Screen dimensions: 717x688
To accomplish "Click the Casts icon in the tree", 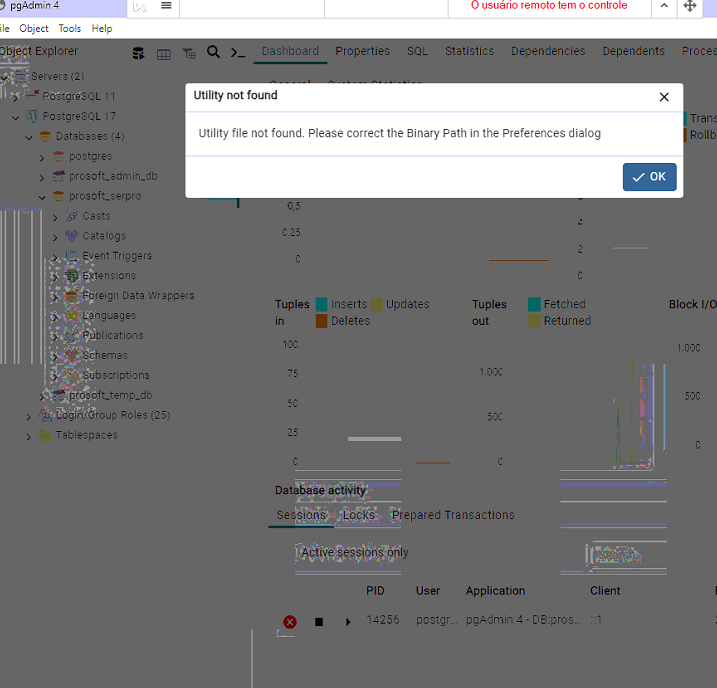I will pos(72,216).
